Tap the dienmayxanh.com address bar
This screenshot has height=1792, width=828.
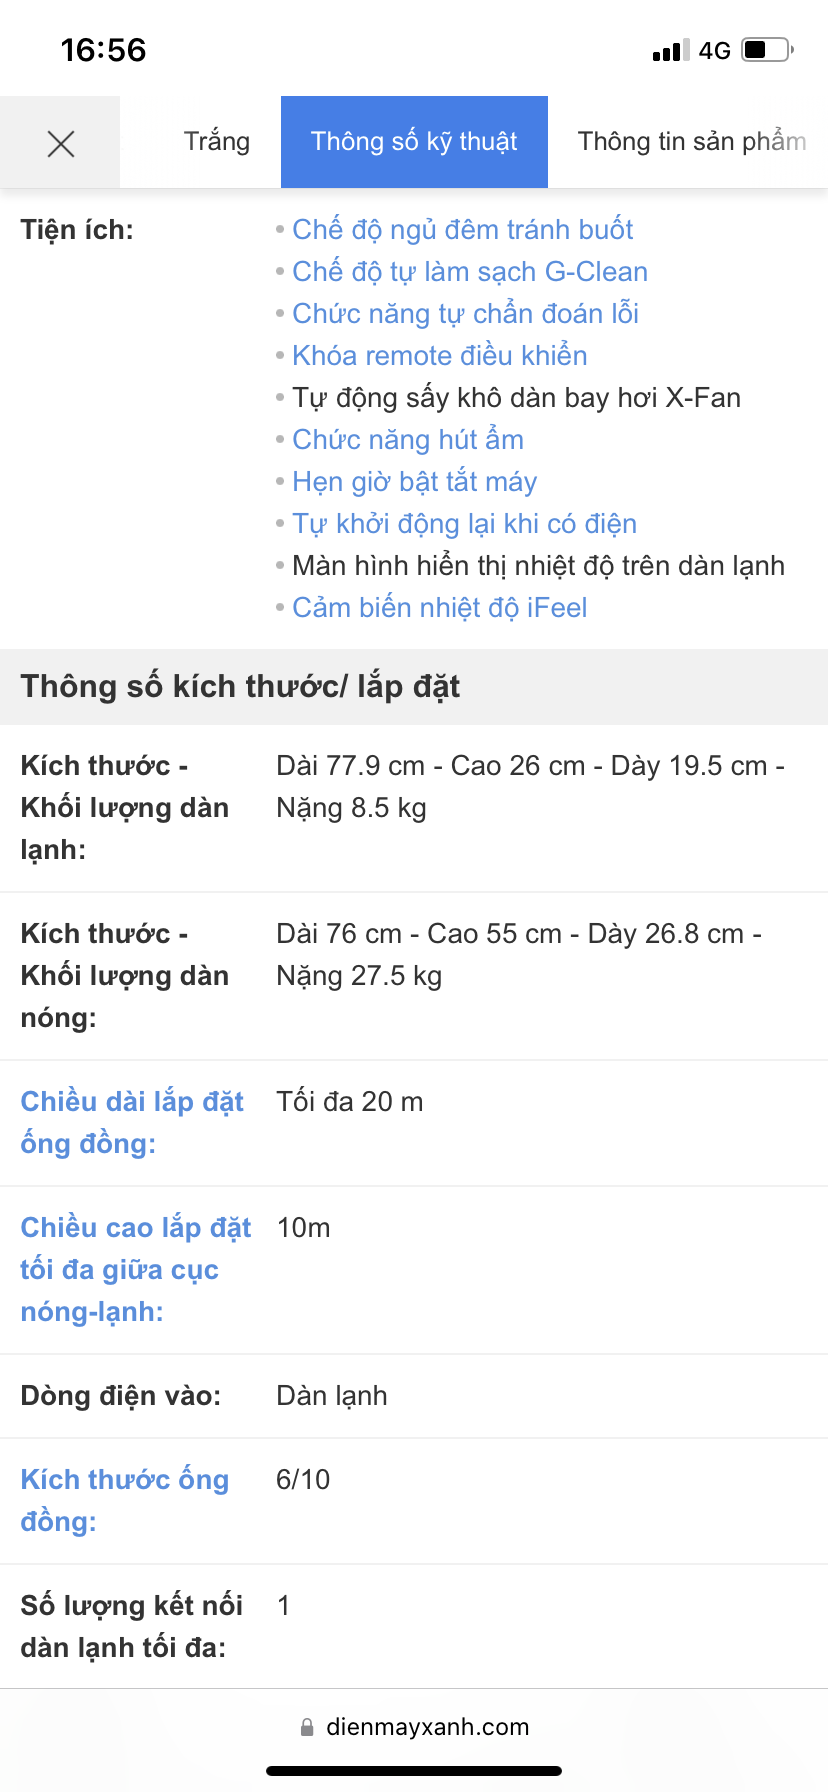427,1727
